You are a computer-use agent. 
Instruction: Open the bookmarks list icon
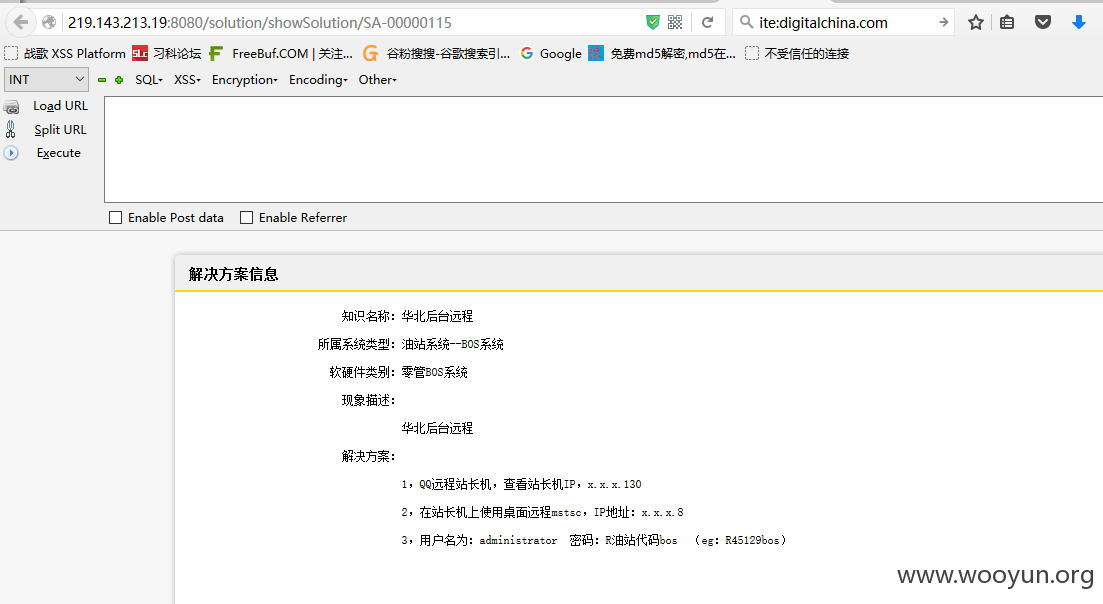tap(1007, 23)
